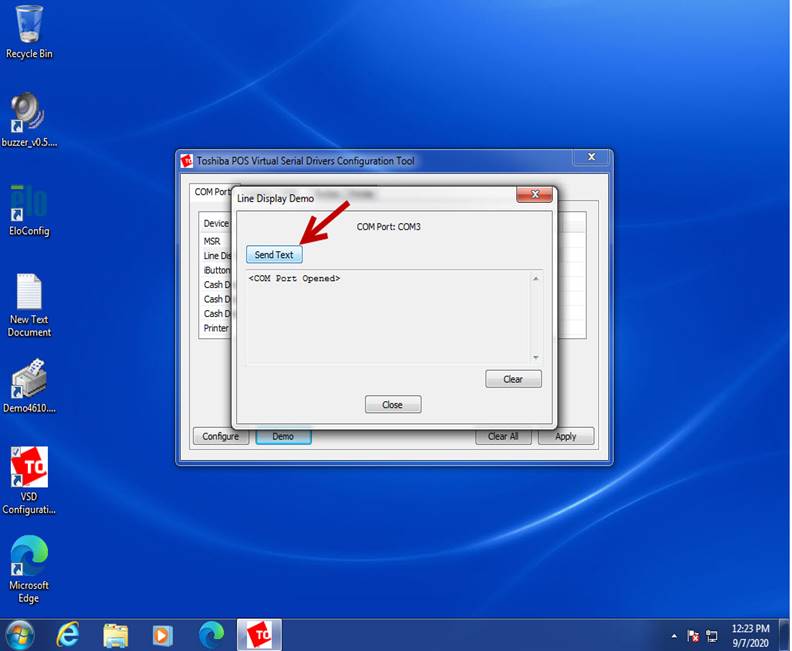Select the buzzer_v0.5 desktop shortcut

[29, 117]
